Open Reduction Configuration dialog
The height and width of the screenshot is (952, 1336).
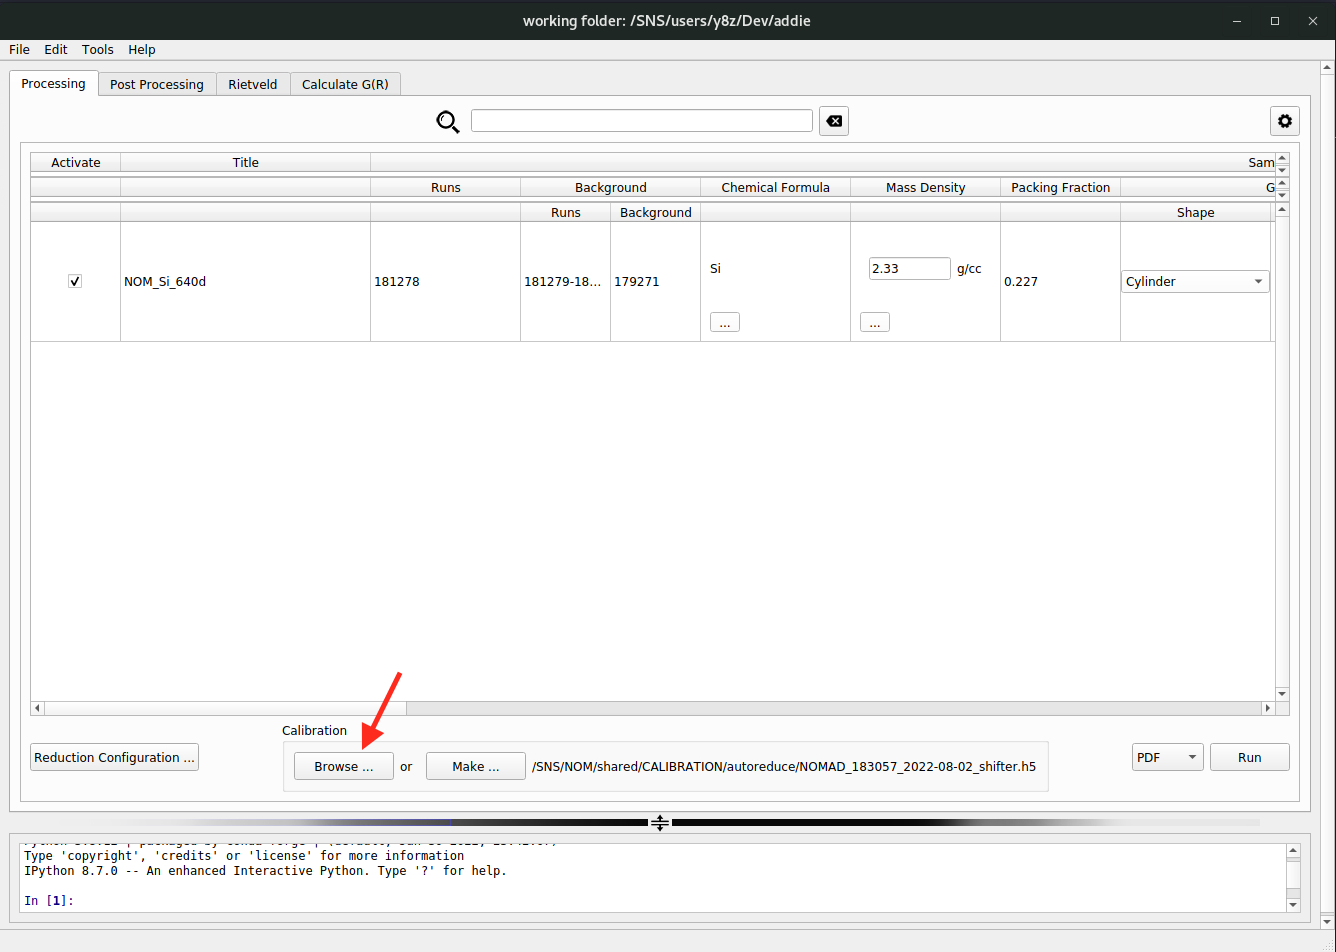pyautogui.click(x=114, y=757)
